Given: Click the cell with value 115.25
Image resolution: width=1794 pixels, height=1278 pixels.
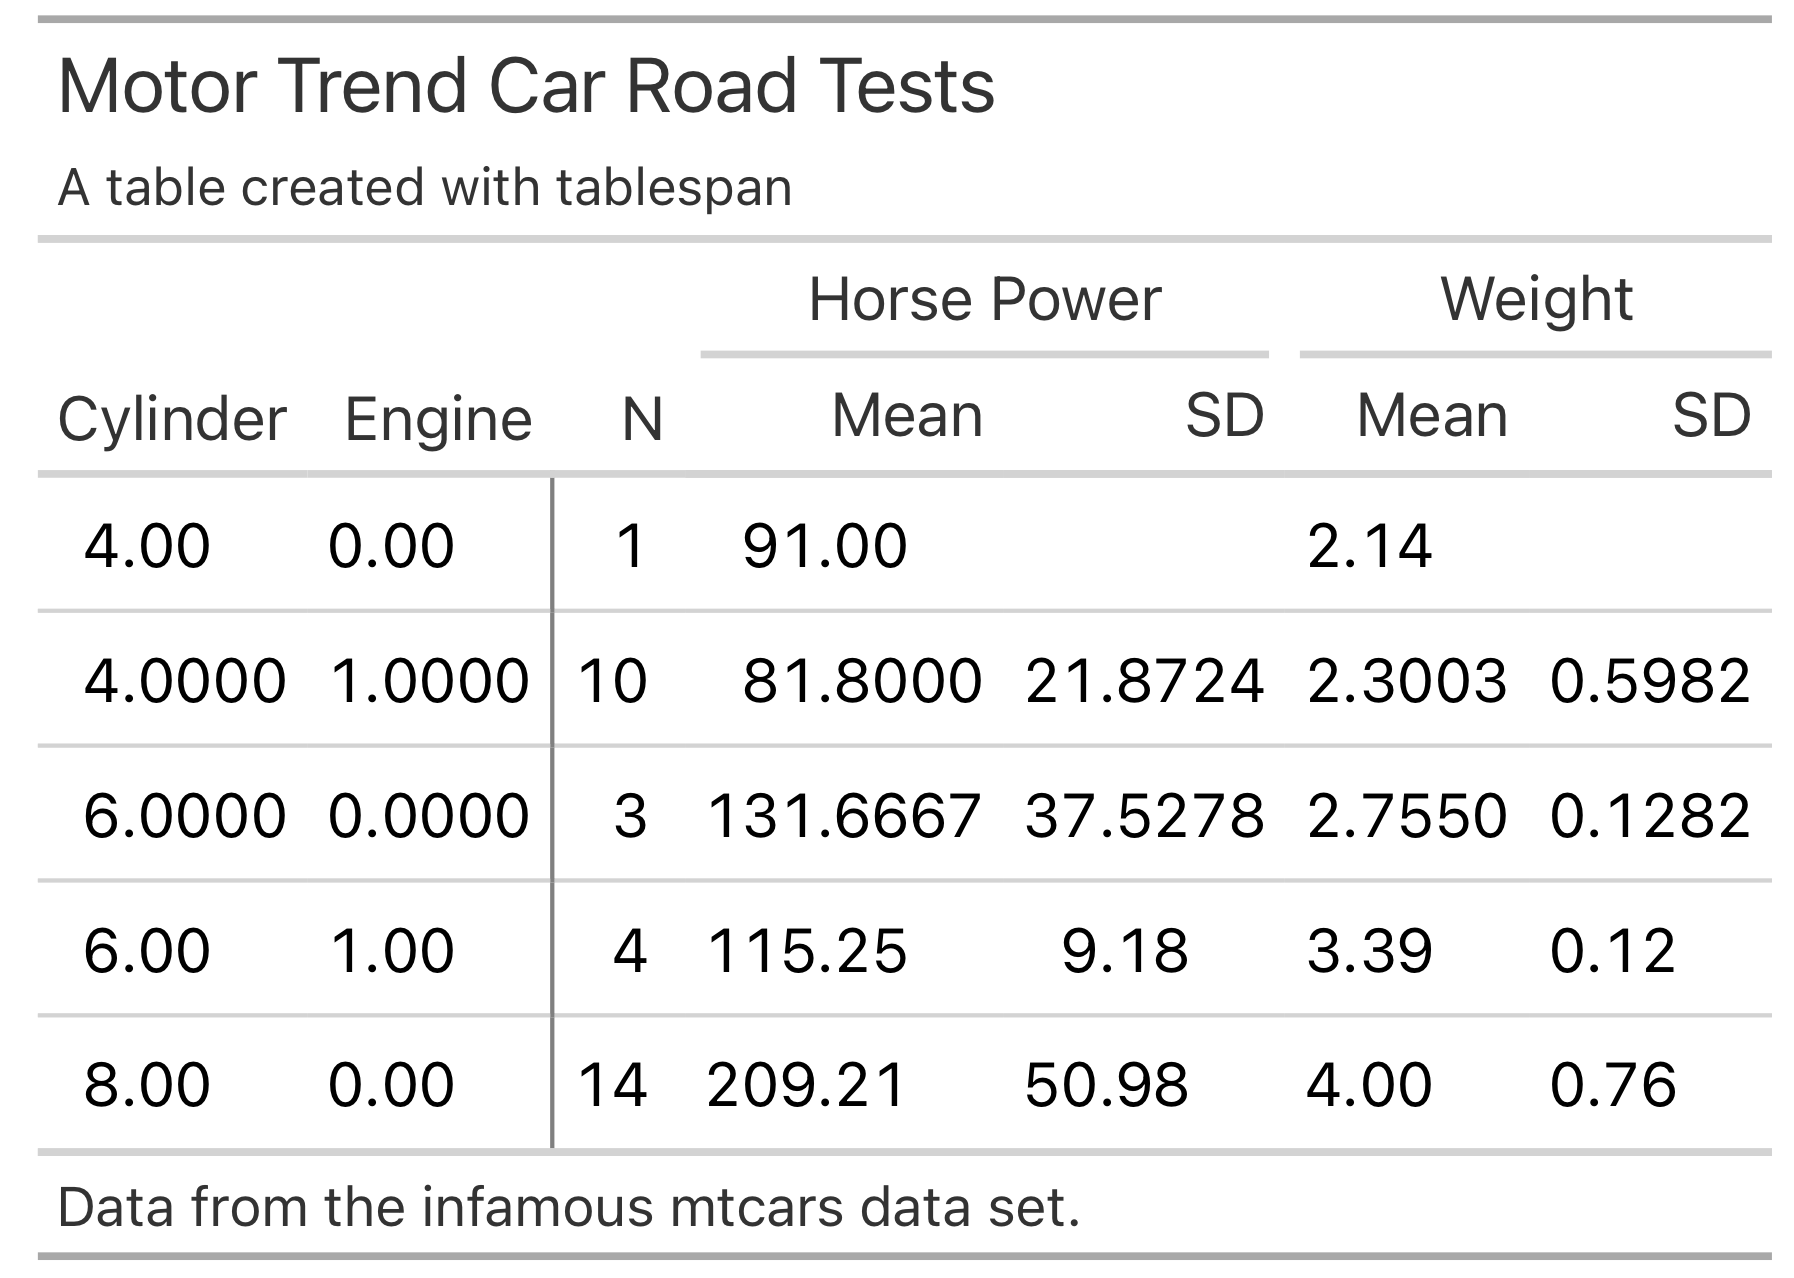Looking at the screenshot, I should 806,950.
